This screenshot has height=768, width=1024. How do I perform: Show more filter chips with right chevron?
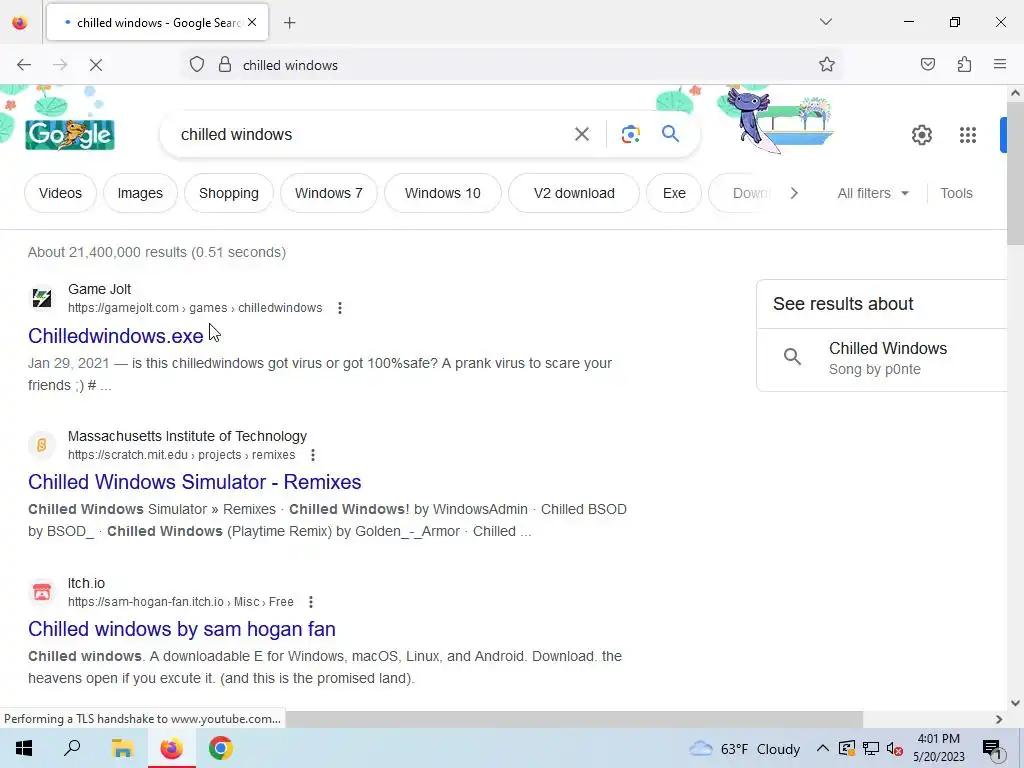[793, 193]
